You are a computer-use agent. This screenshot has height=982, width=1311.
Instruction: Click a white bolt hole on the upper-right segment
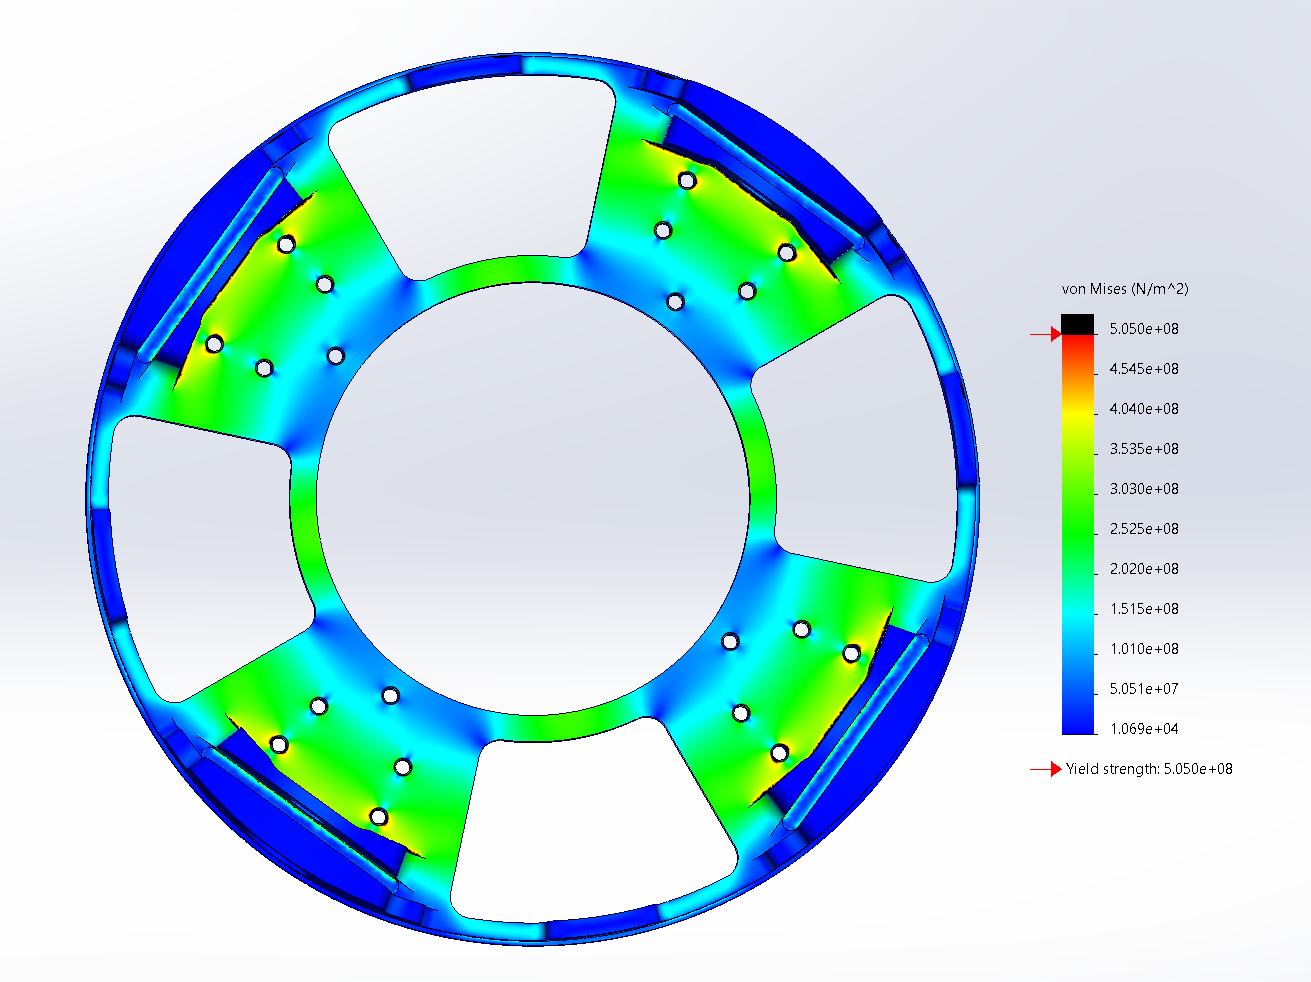(685, 181)
